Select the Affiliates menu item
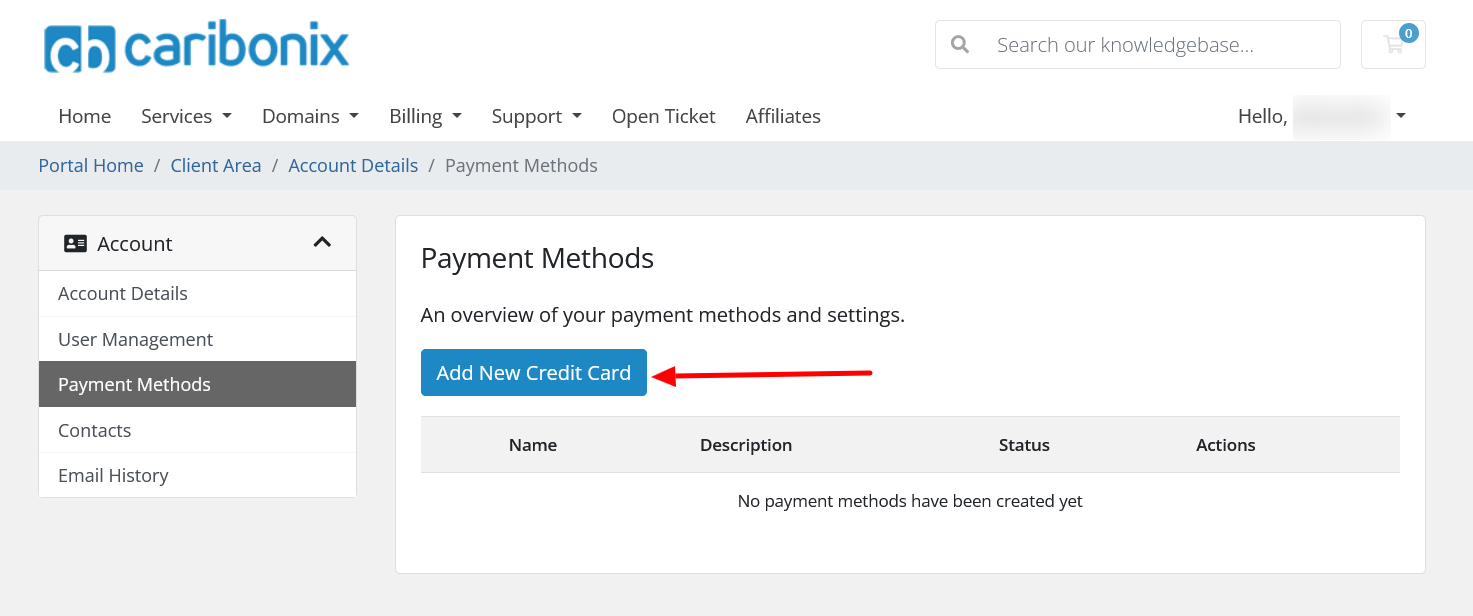1473x616 pixels. click(x=783, y=116)
